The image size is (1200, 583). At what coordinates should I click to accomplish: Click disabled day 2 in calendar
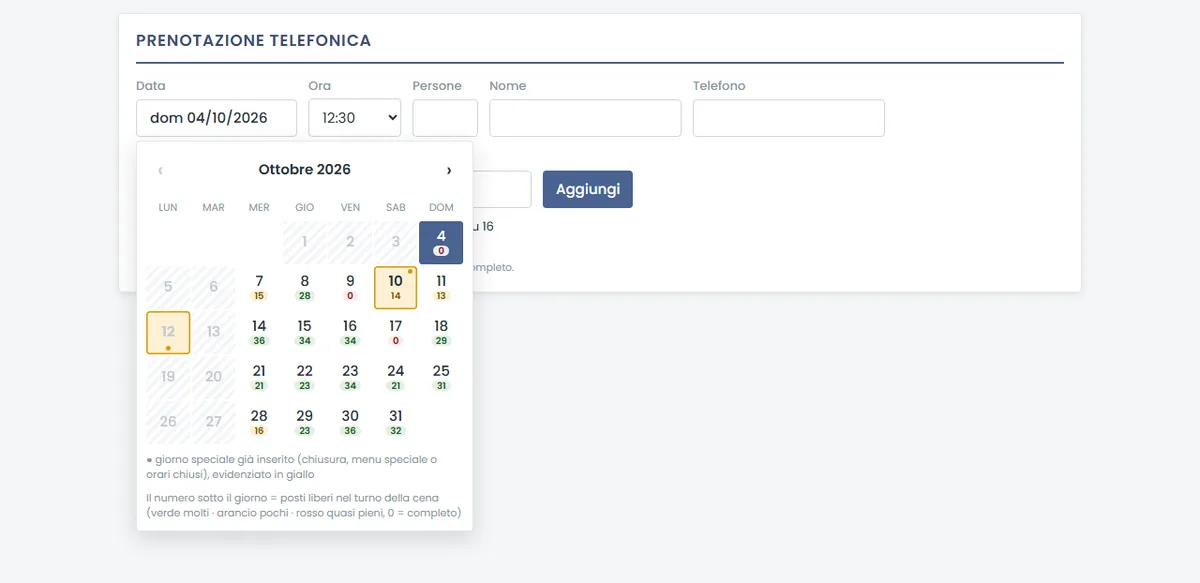350,242
